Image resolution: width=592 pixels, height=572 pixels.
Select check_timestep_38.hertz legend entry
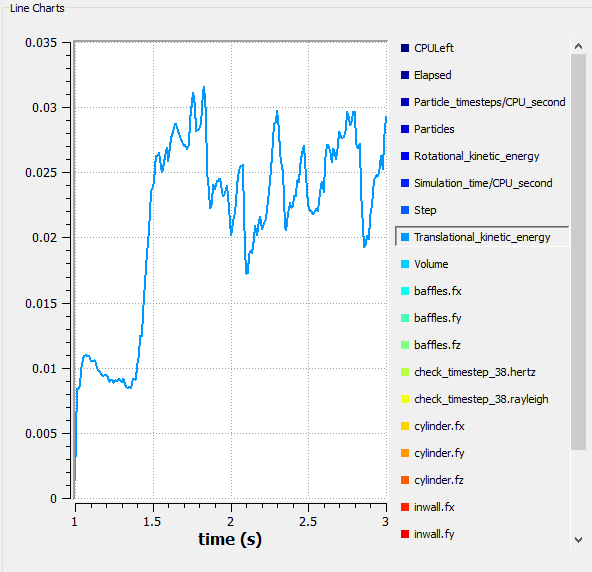[x=482, y=372]
